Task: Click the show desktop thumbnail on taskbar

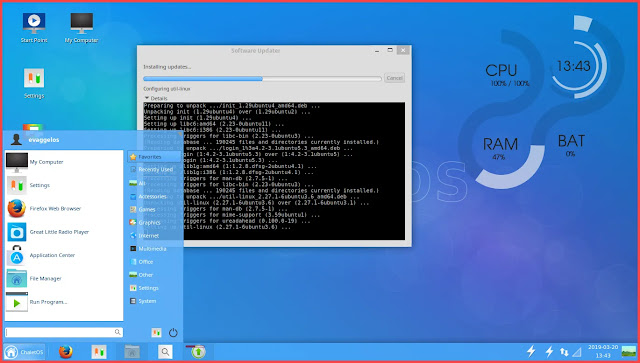Action: [629, 352]
